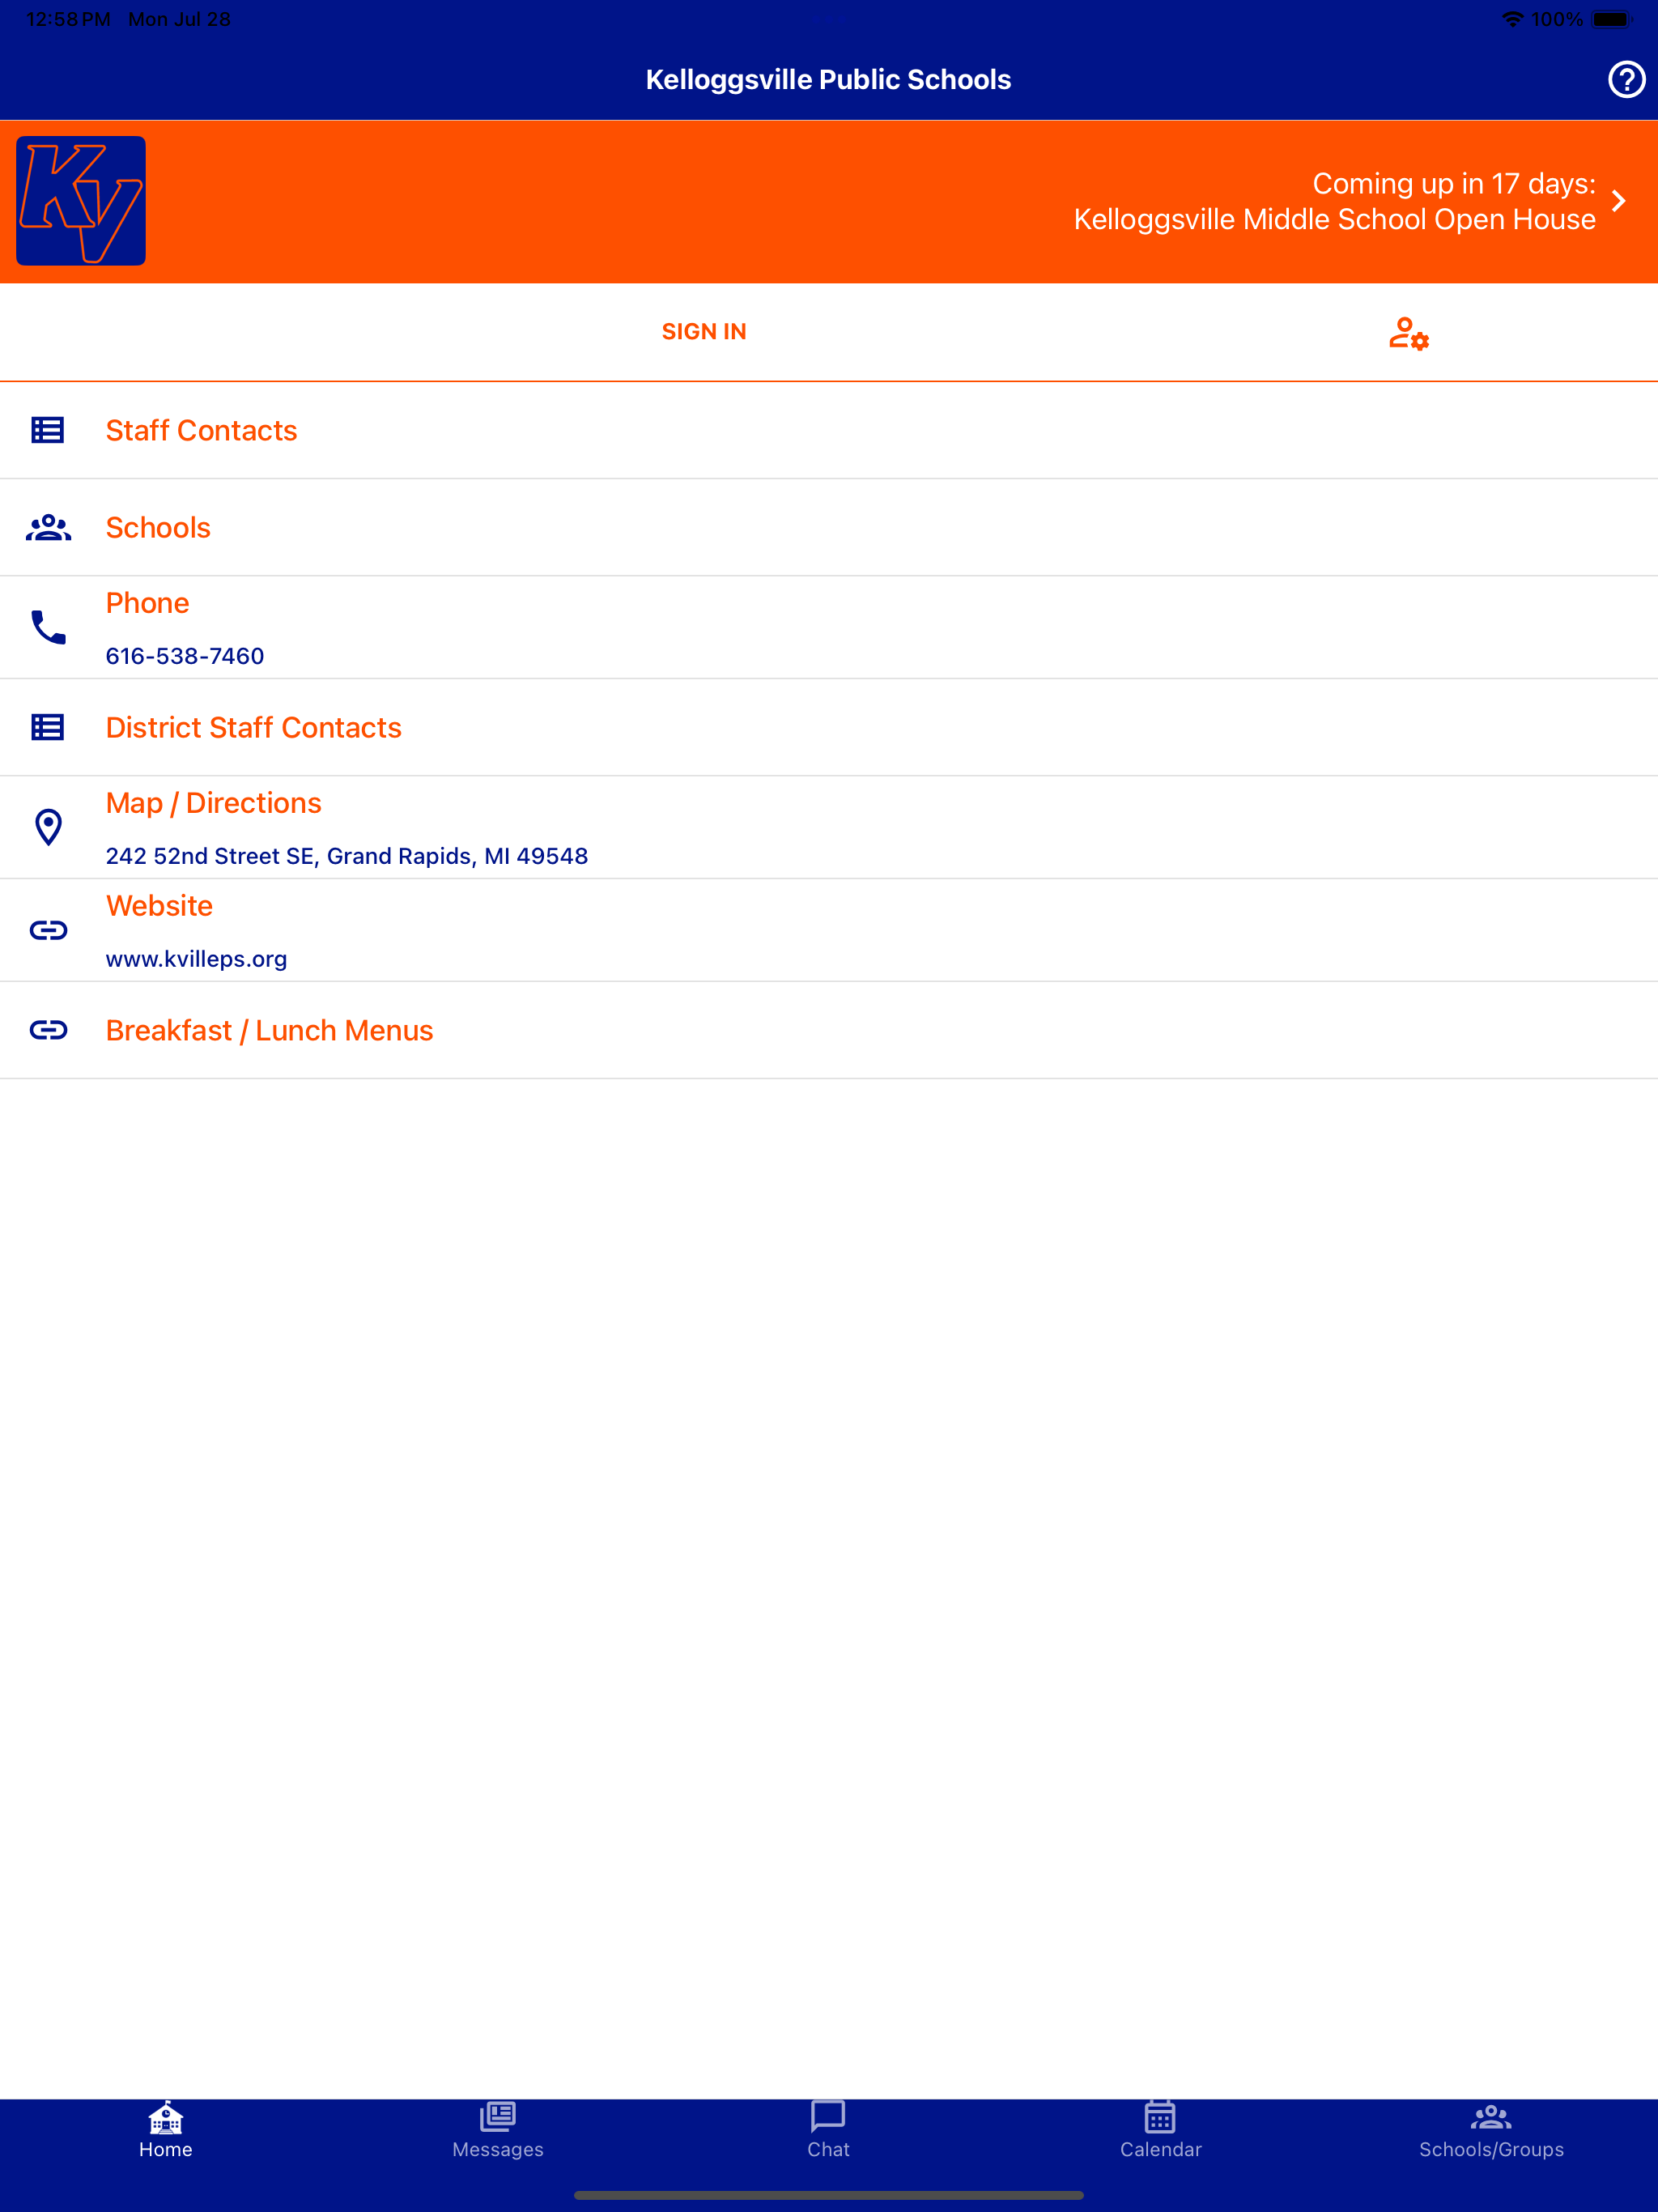1658x2212 pixels.
Task: Tap the Kelloggsville Public Schools title
Action: [x=829, y=79]
